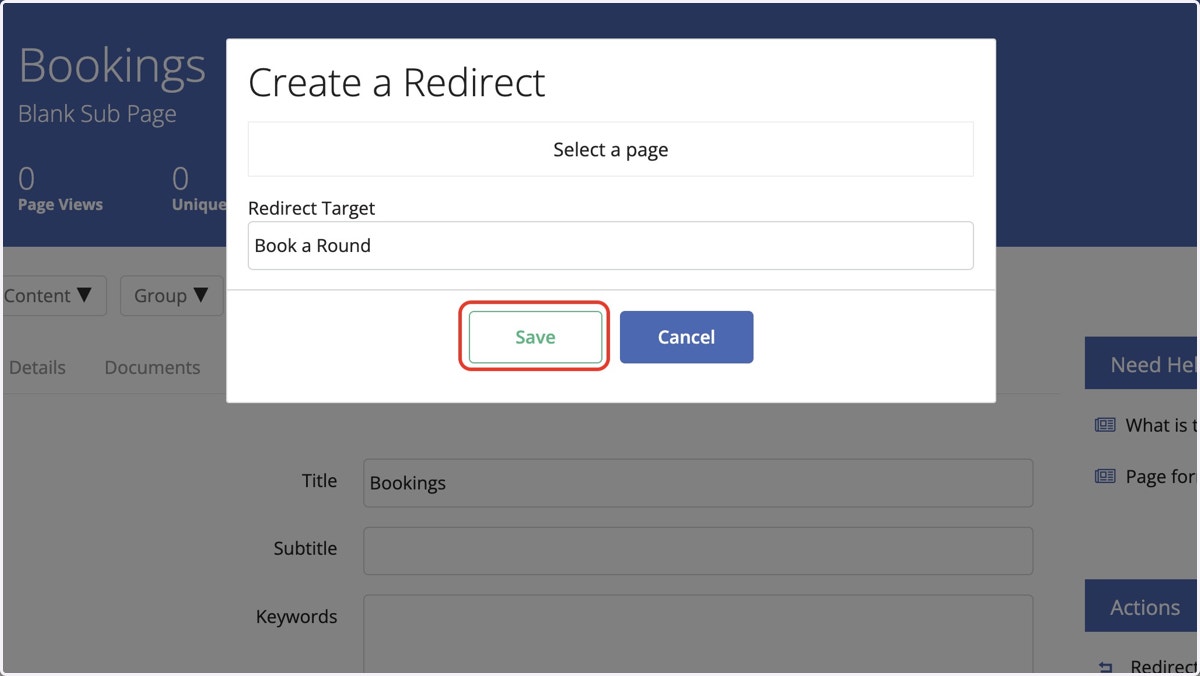Viewport: 1200px width, 676px height.
Task: Click the 'Page Views' stat label
Action: 60,204
